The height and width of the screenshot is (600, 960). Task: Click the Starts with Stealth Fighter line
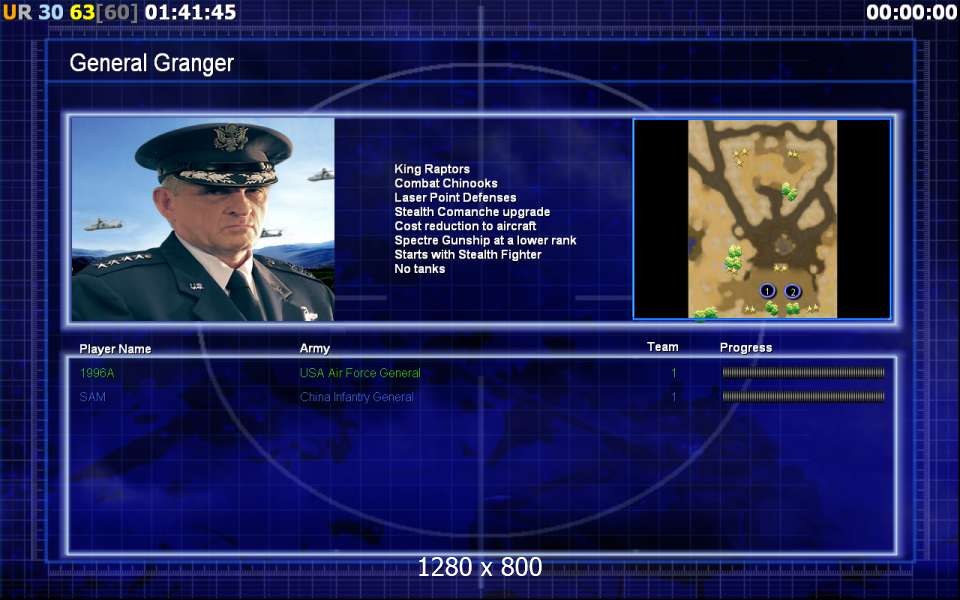point(468,254)
